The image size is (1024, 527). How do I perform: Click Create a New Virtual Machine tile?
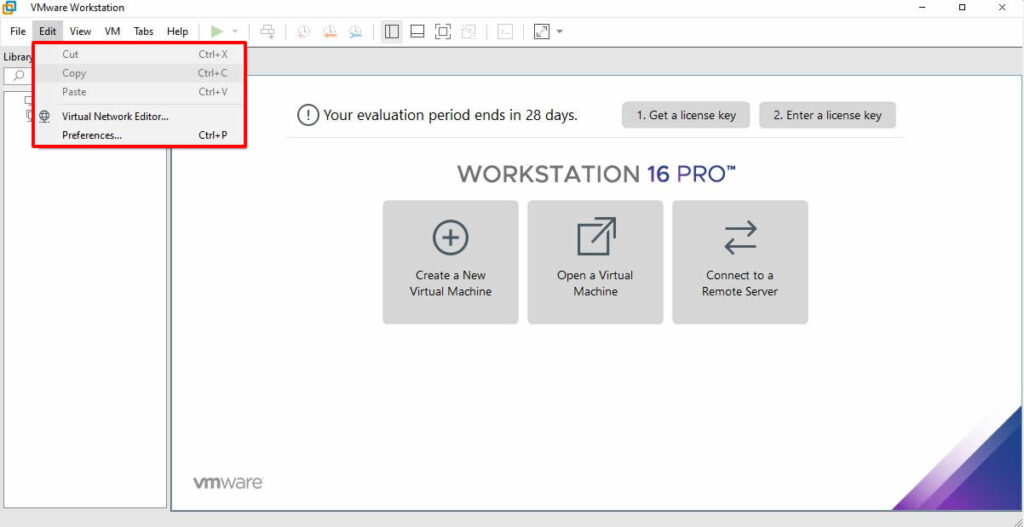[451, 262]
